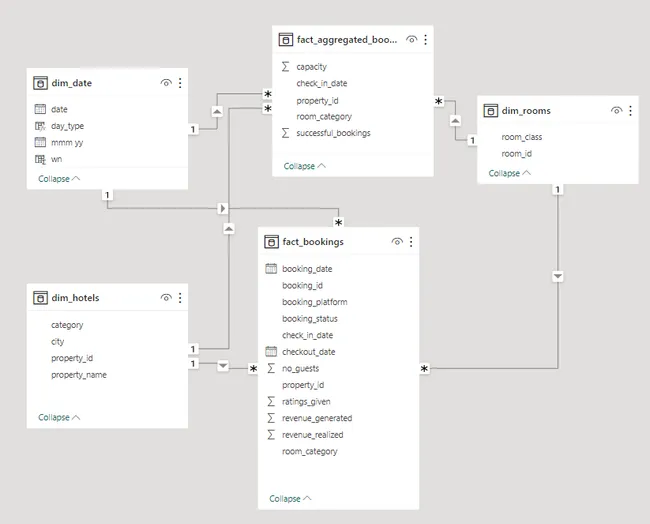The height and width of the screenshot is (524, 650).
Task: Click the sigma icon beside revenue_realized
Action: pyautogui.click(x=271, y=434)
